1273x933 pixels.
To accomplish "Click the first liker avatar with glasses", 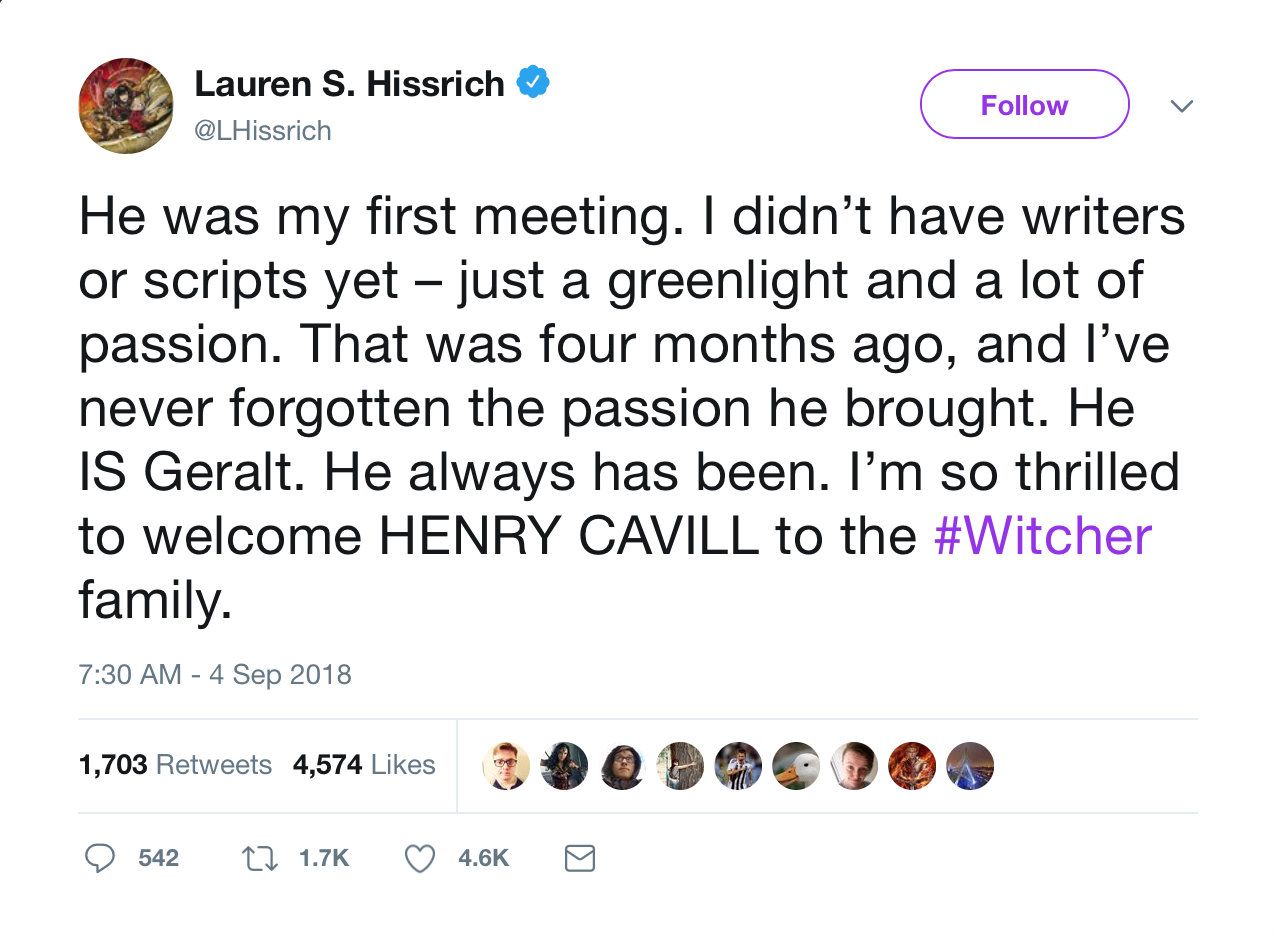I will (506, 766).
